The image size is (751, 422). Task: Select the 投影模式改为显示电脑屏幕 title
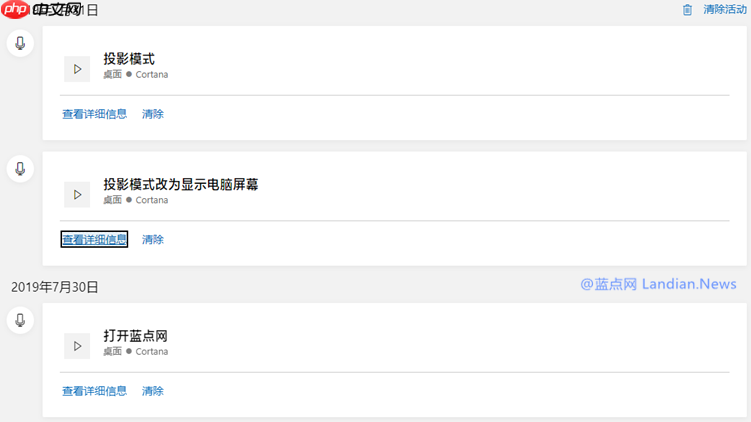coord(181,184)
